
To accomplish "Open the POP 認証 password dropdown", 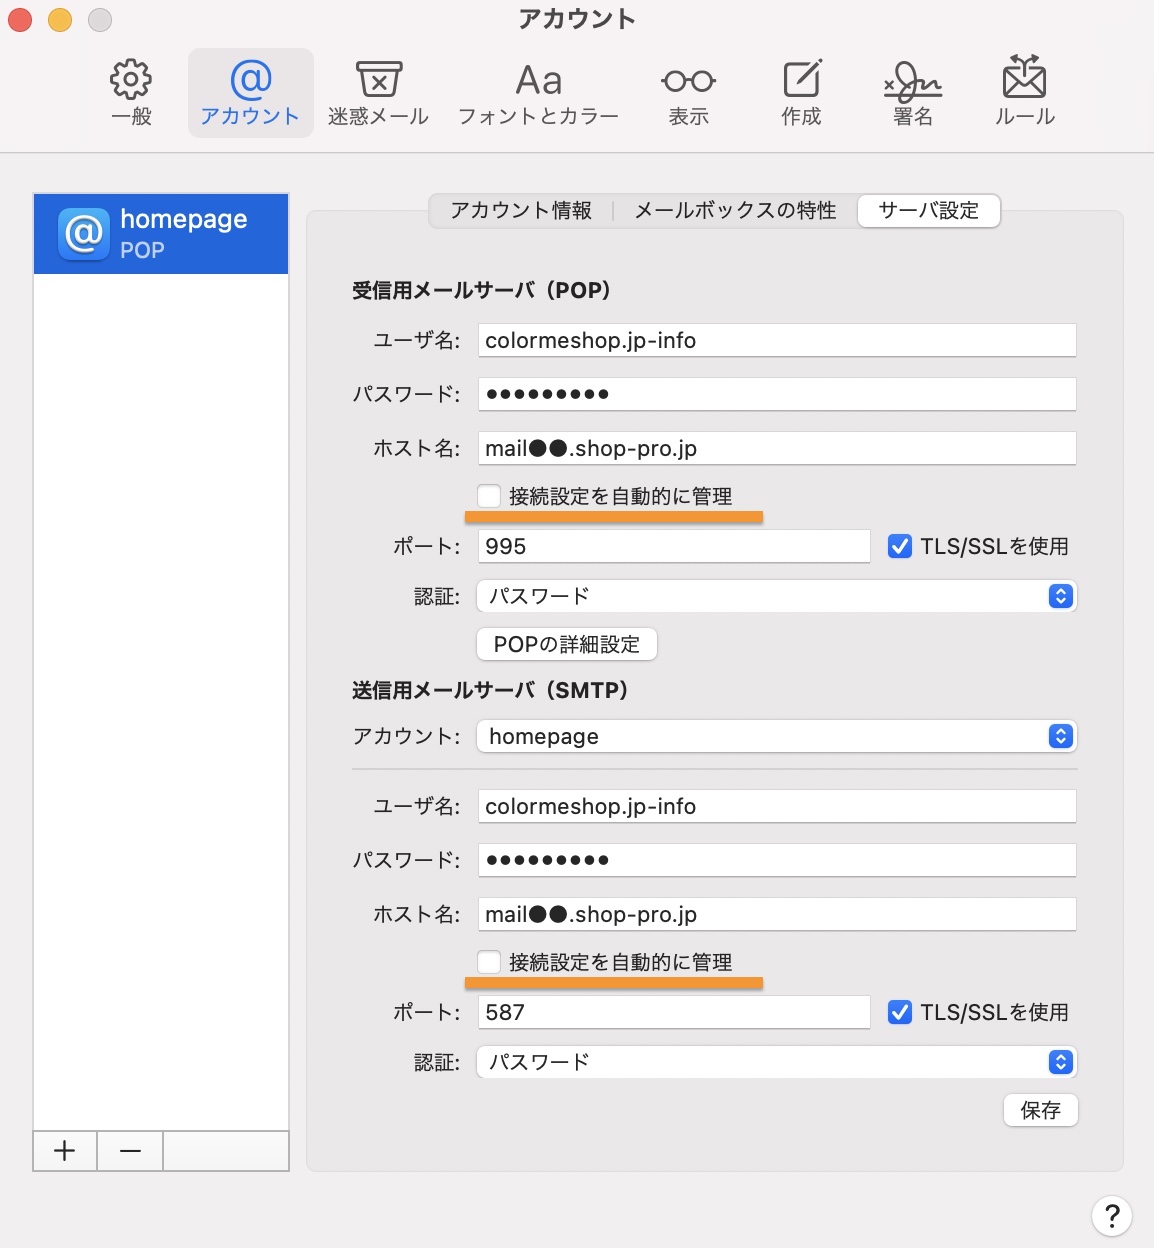I will coord(776,596).
